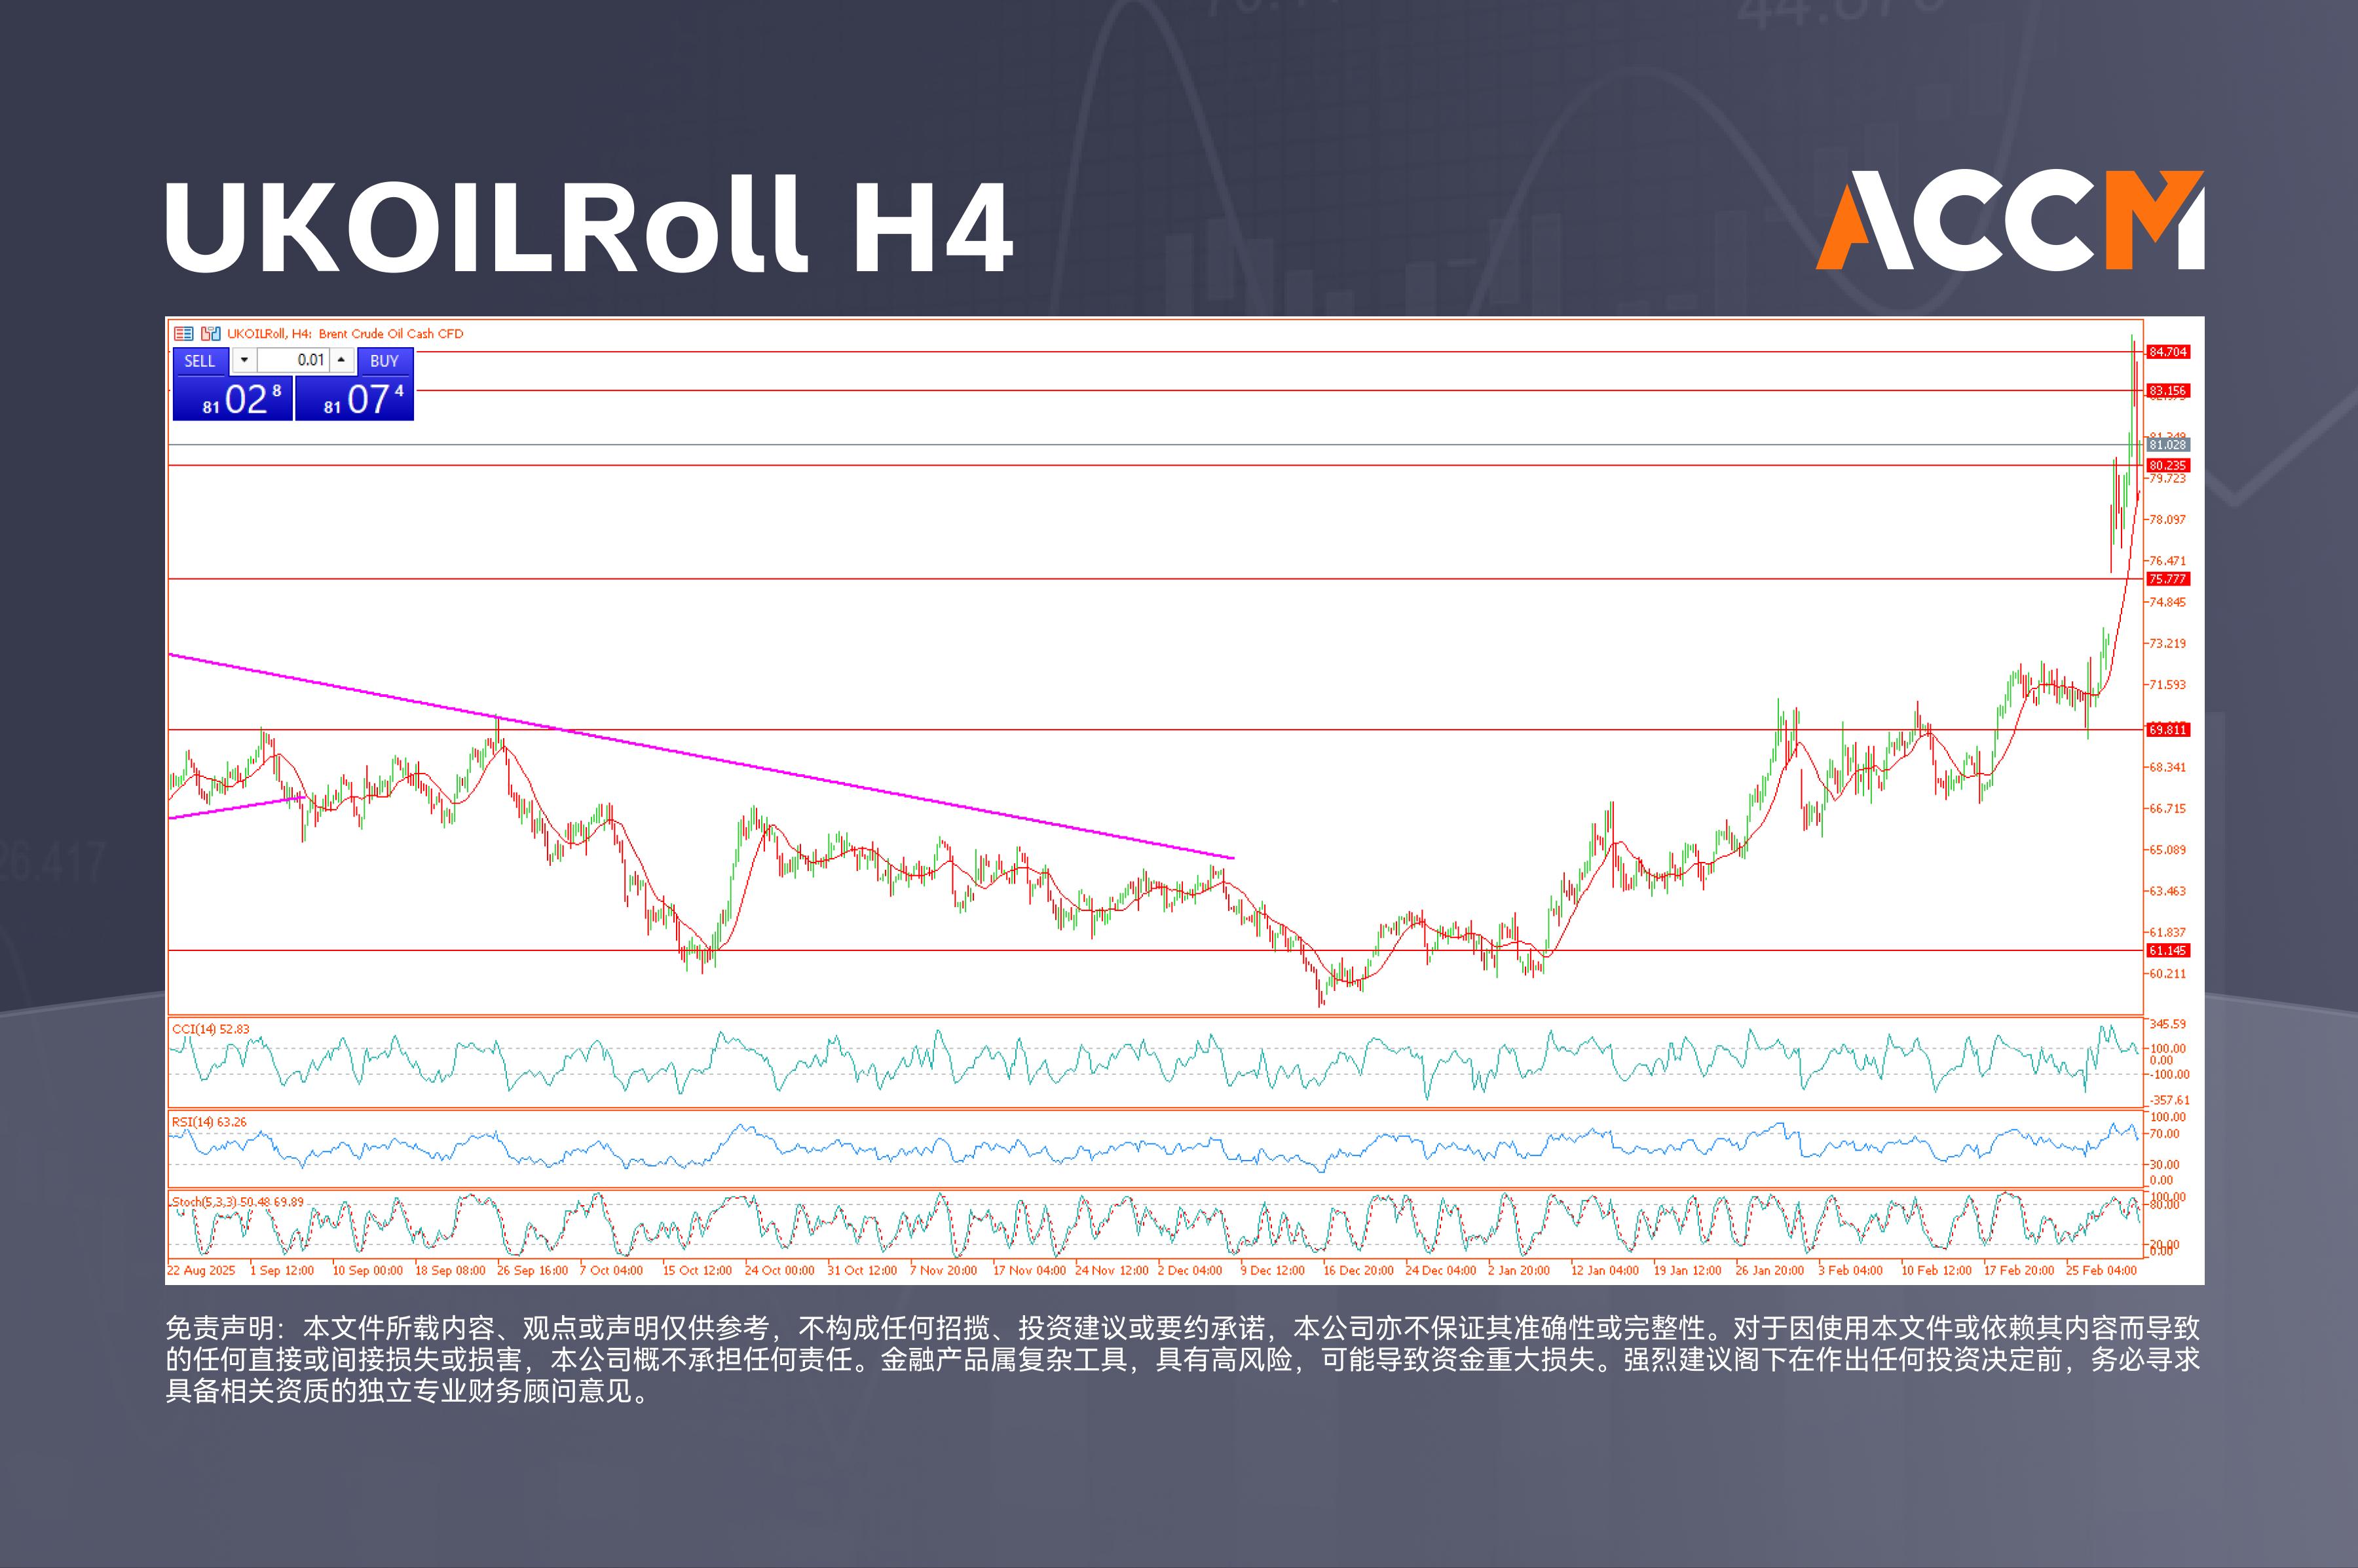Image resolution: width=2358 pixels, height=1568 pixels.
Task: Click the ACCM logo
Action: [x=2009, y=221]
